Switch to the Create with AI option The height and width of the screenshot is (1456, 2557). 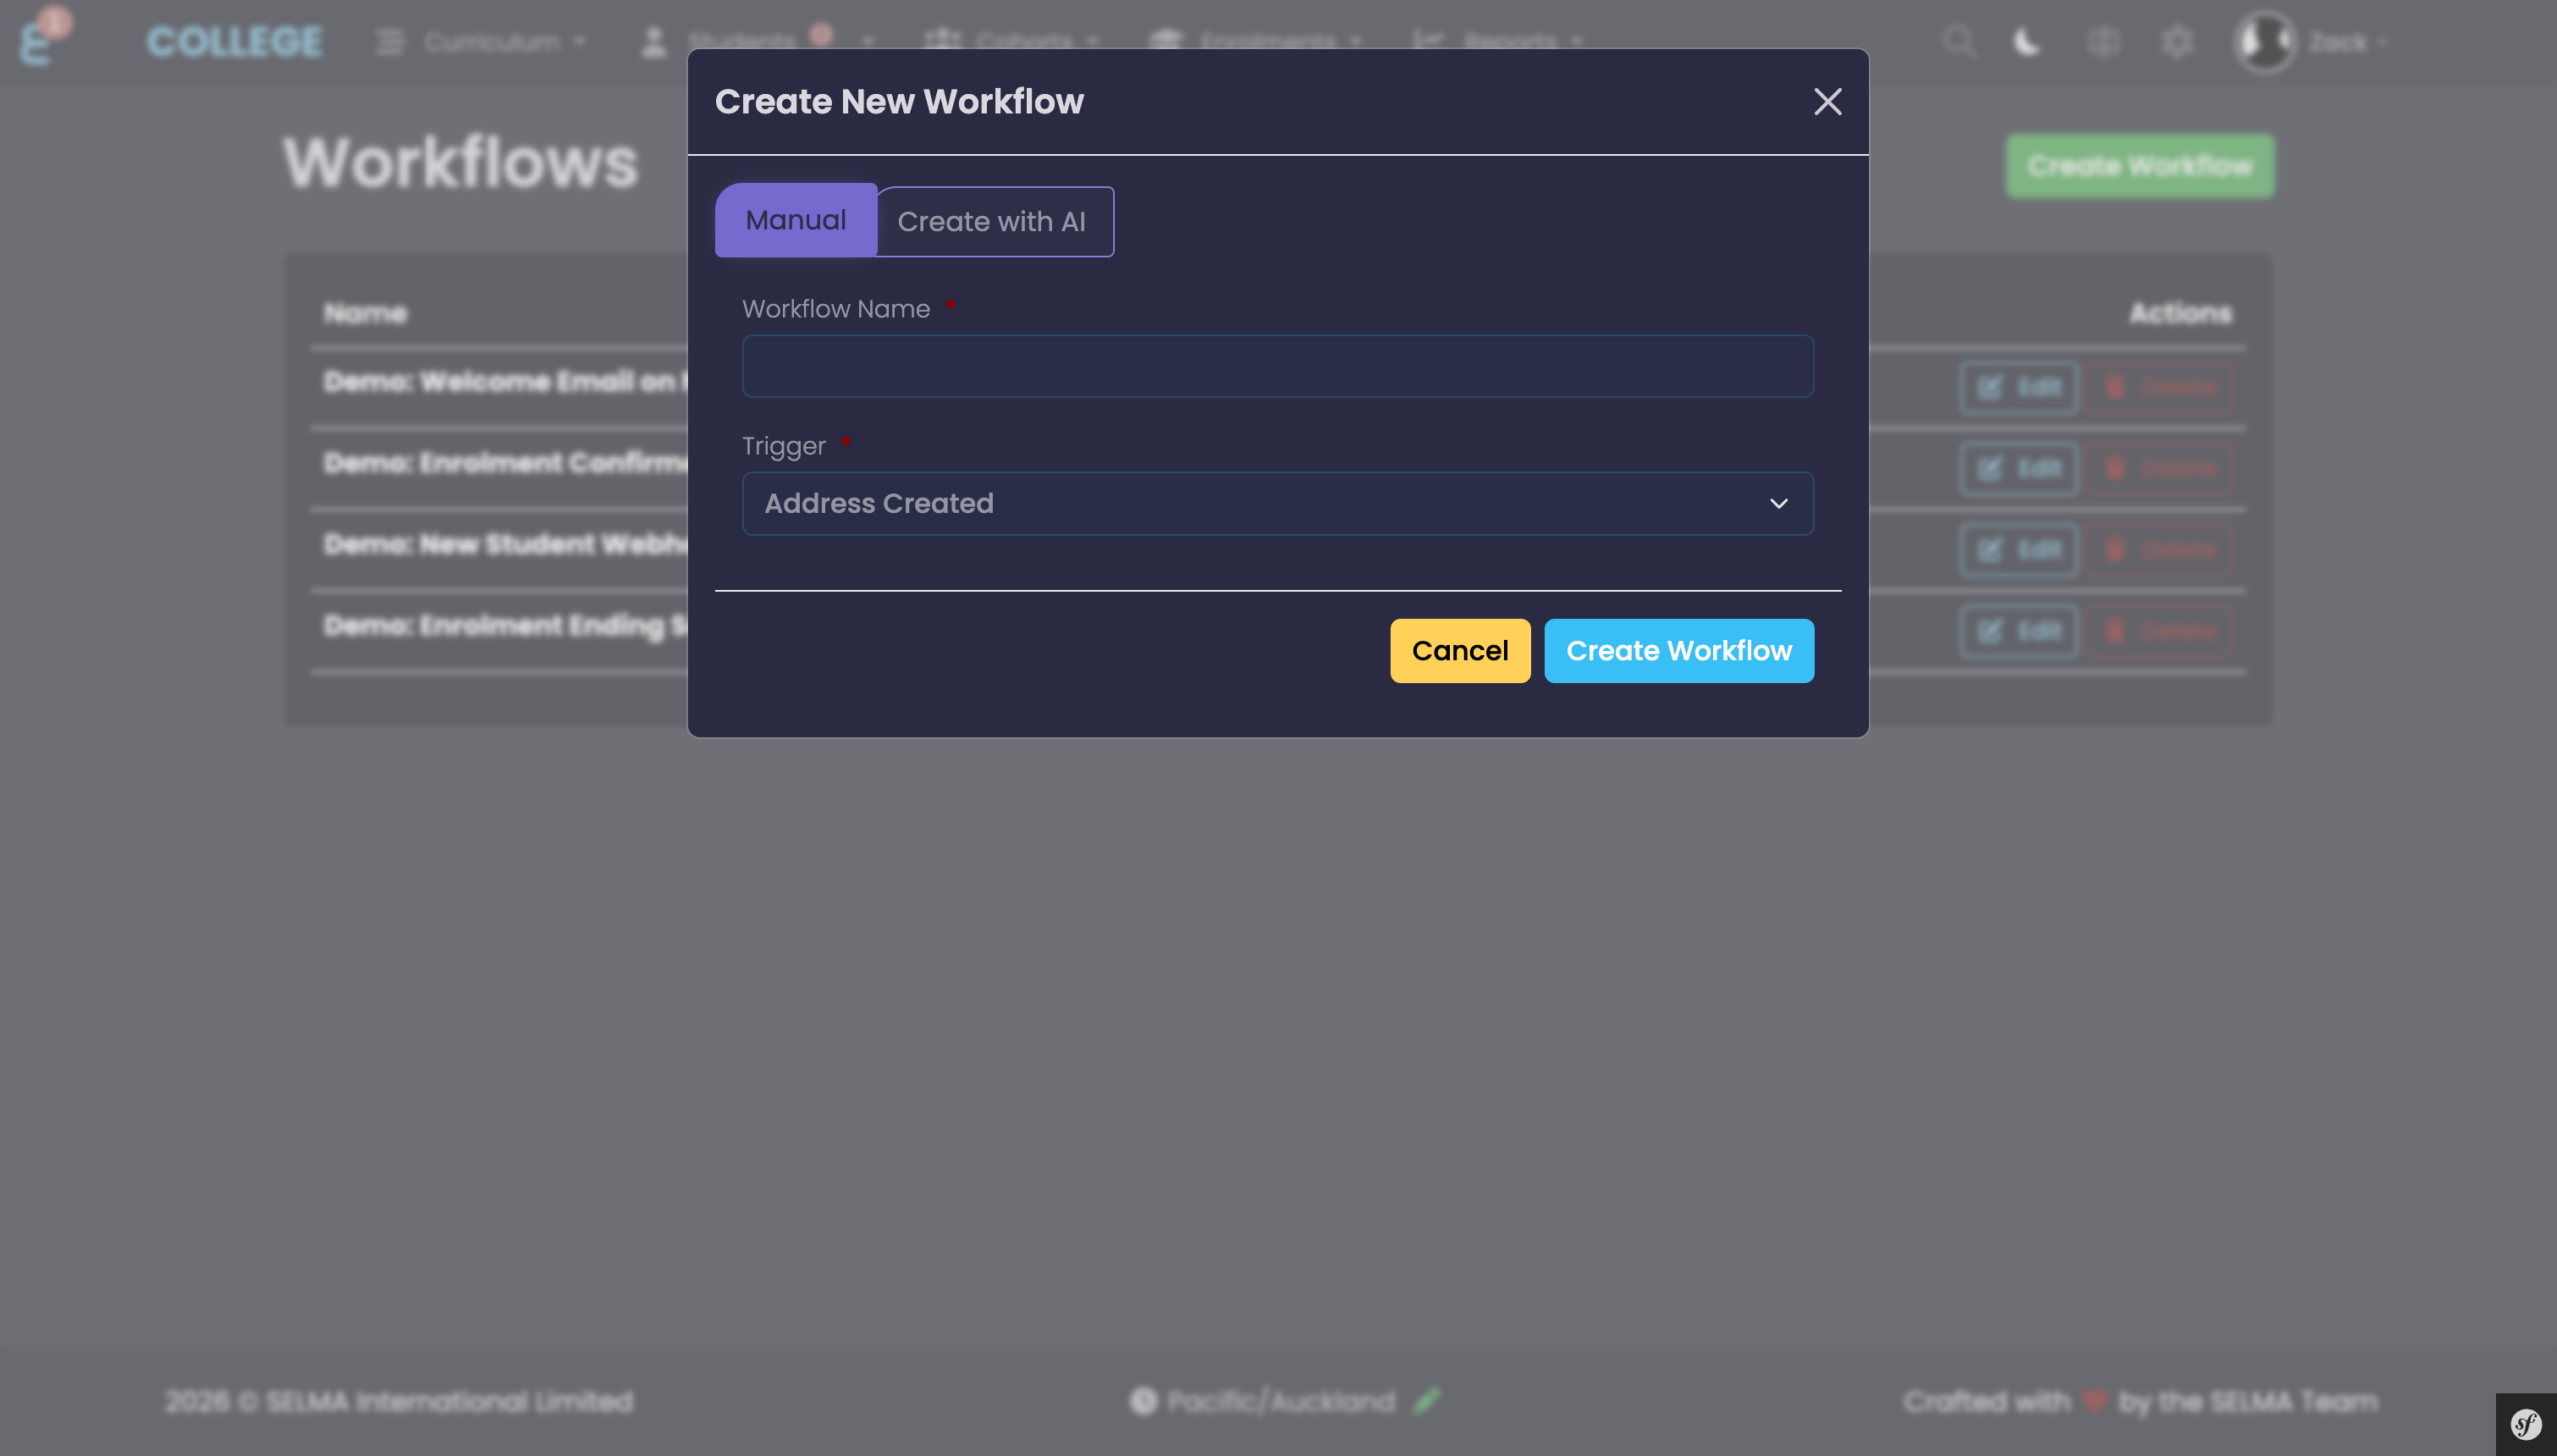(993, 221)
